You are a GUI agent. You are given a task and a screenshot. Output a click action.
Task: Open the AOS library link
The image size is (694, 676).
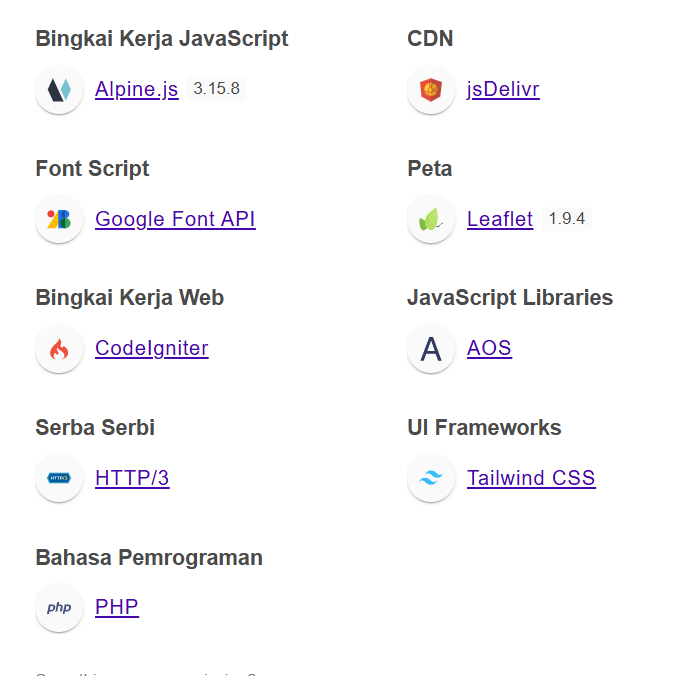point(489,349)
